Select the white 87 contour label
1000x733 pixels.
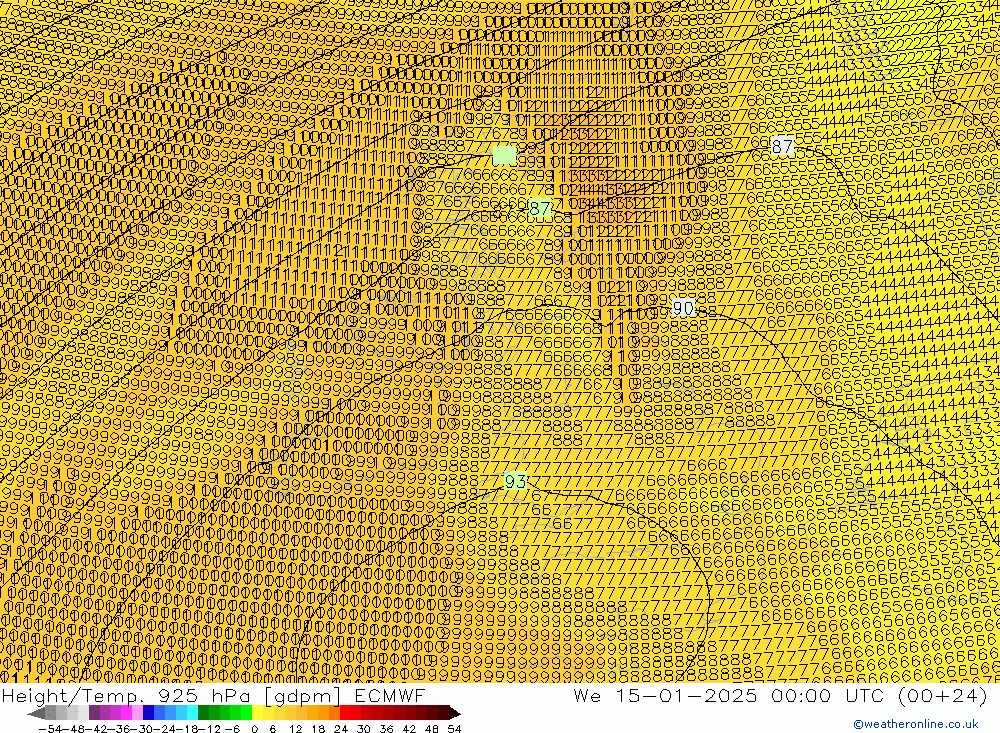[x=783, y=146]
